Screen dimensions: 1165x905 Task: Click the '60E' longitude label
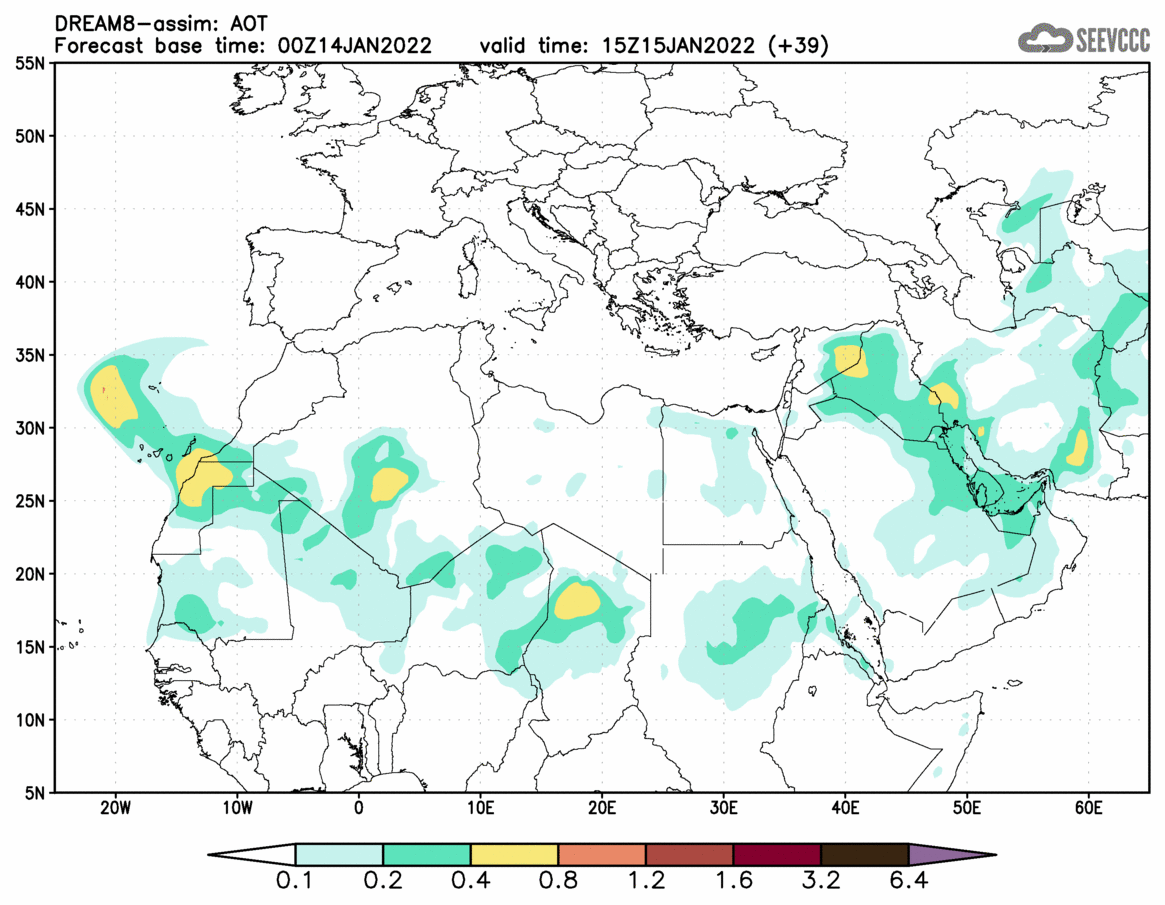(1088, 808)
